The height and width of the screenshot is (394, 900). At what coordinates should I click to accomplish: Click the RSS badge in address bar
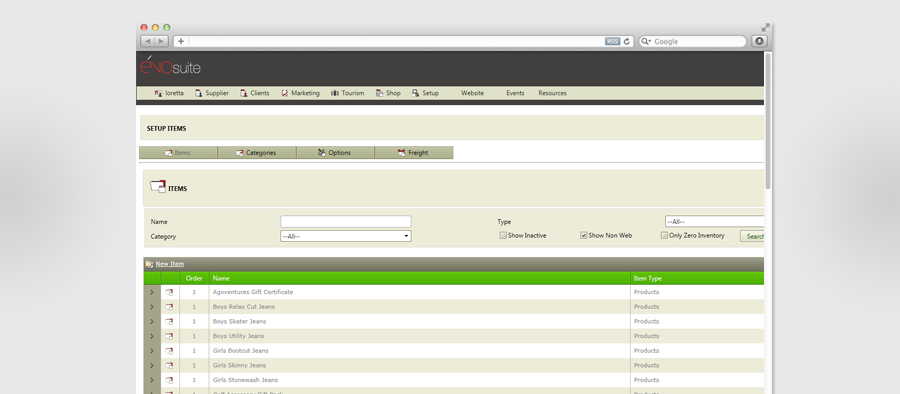tap(612, 41)
